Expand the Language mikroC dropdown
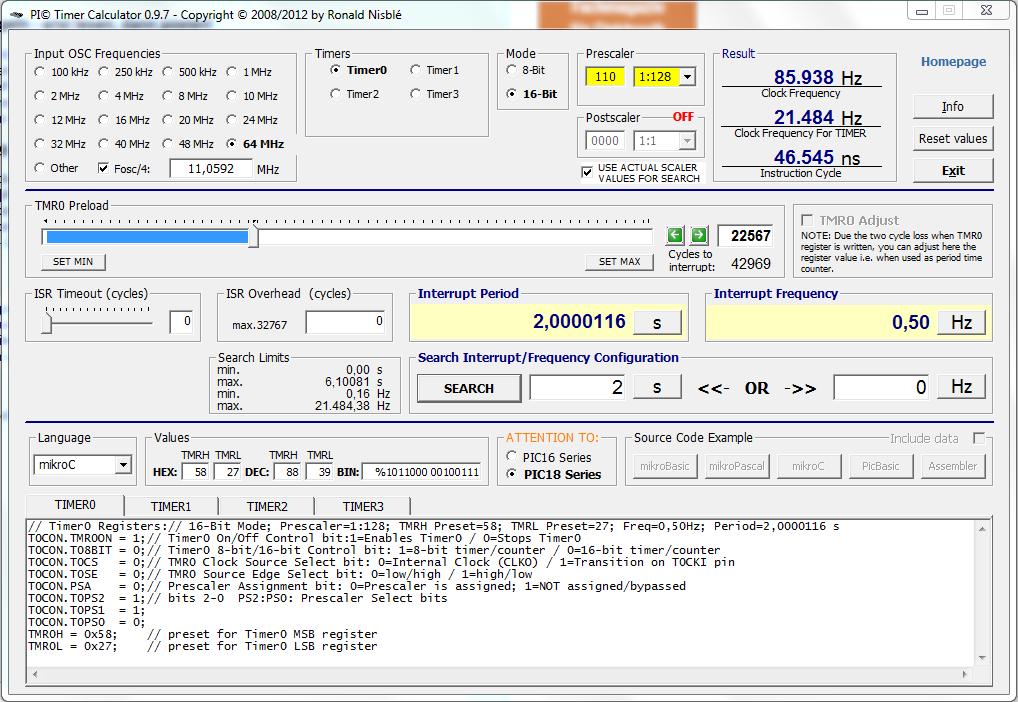Screen dimensions: 1018x702 click(122, 465)
